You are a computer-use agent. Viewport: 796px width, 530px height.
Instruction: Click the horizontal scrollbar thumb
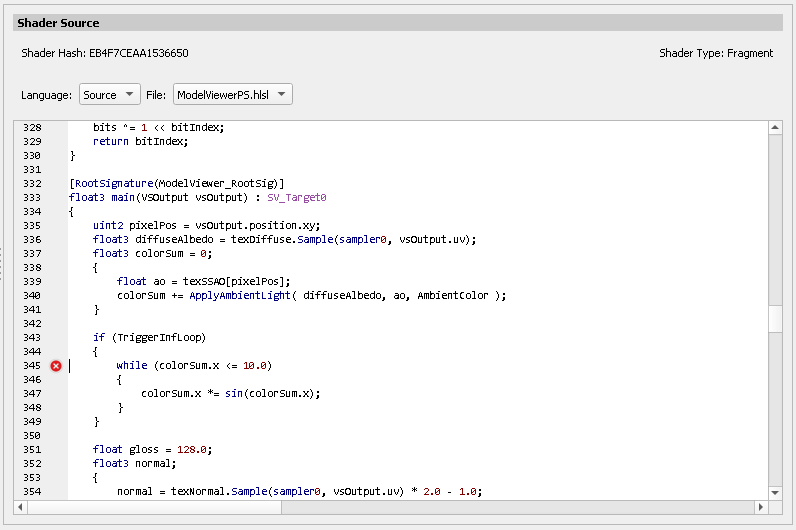click(155, 507)
